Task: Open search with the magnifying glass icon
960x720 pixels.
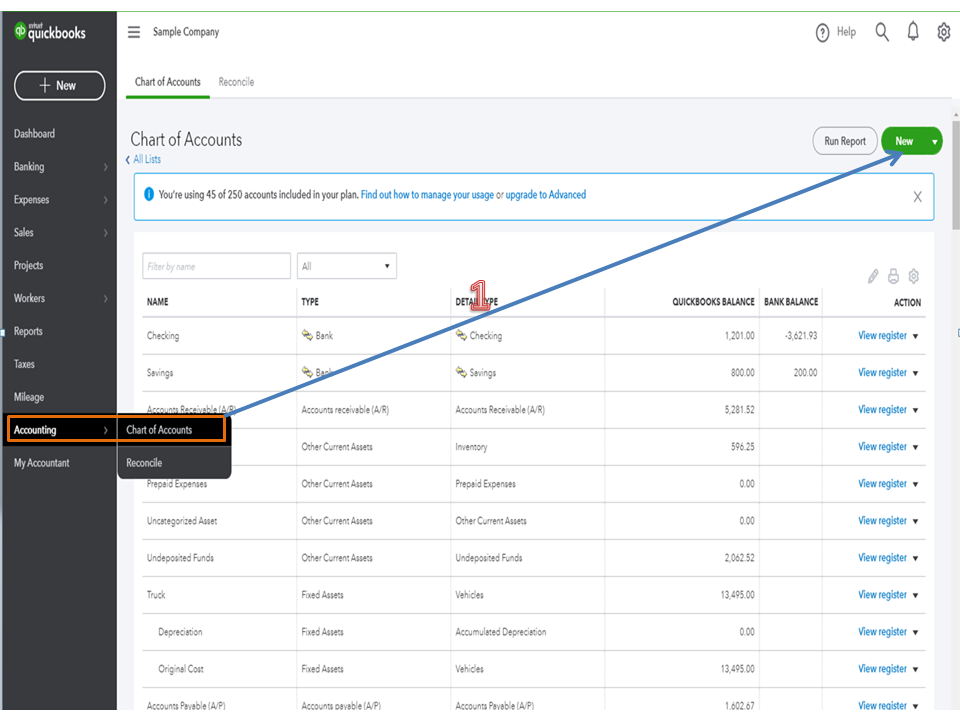Action: point(882,32)
